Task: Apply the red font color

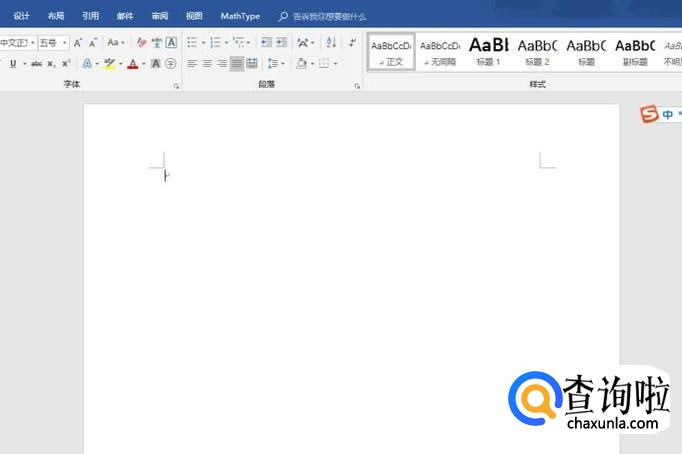Action: [x=133, y=64]
